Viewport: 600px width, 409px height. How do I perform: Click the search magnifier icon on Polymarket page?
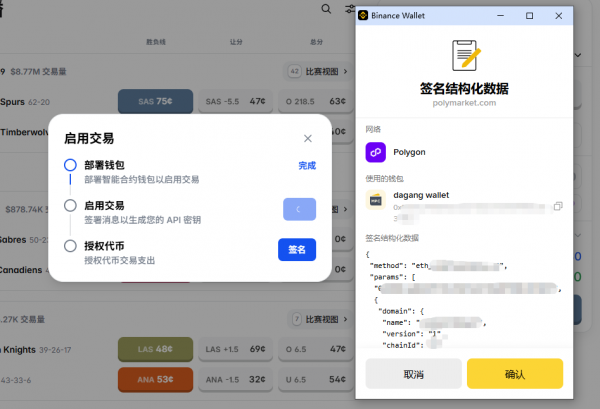[326, 8]
